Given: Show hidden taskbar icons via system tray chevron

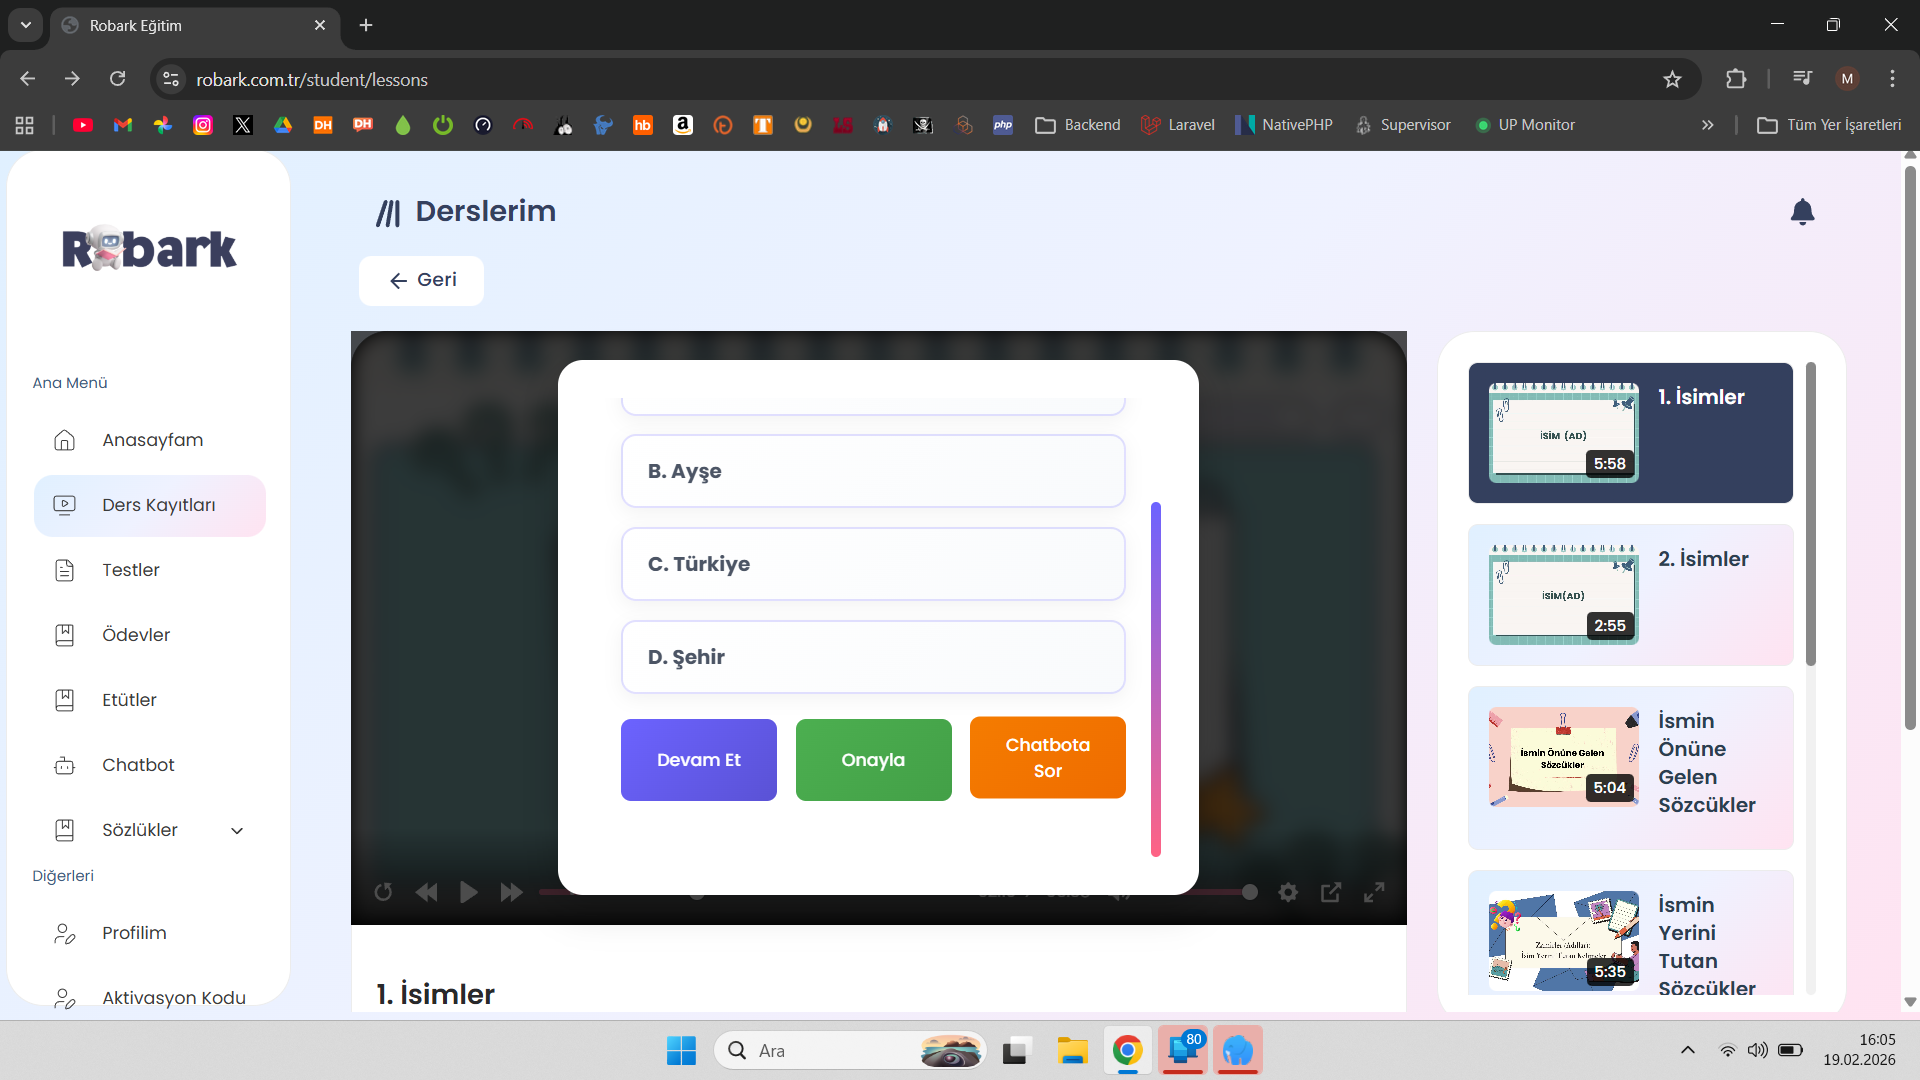Looking at the screenshot, I should coord(1687,1050).
